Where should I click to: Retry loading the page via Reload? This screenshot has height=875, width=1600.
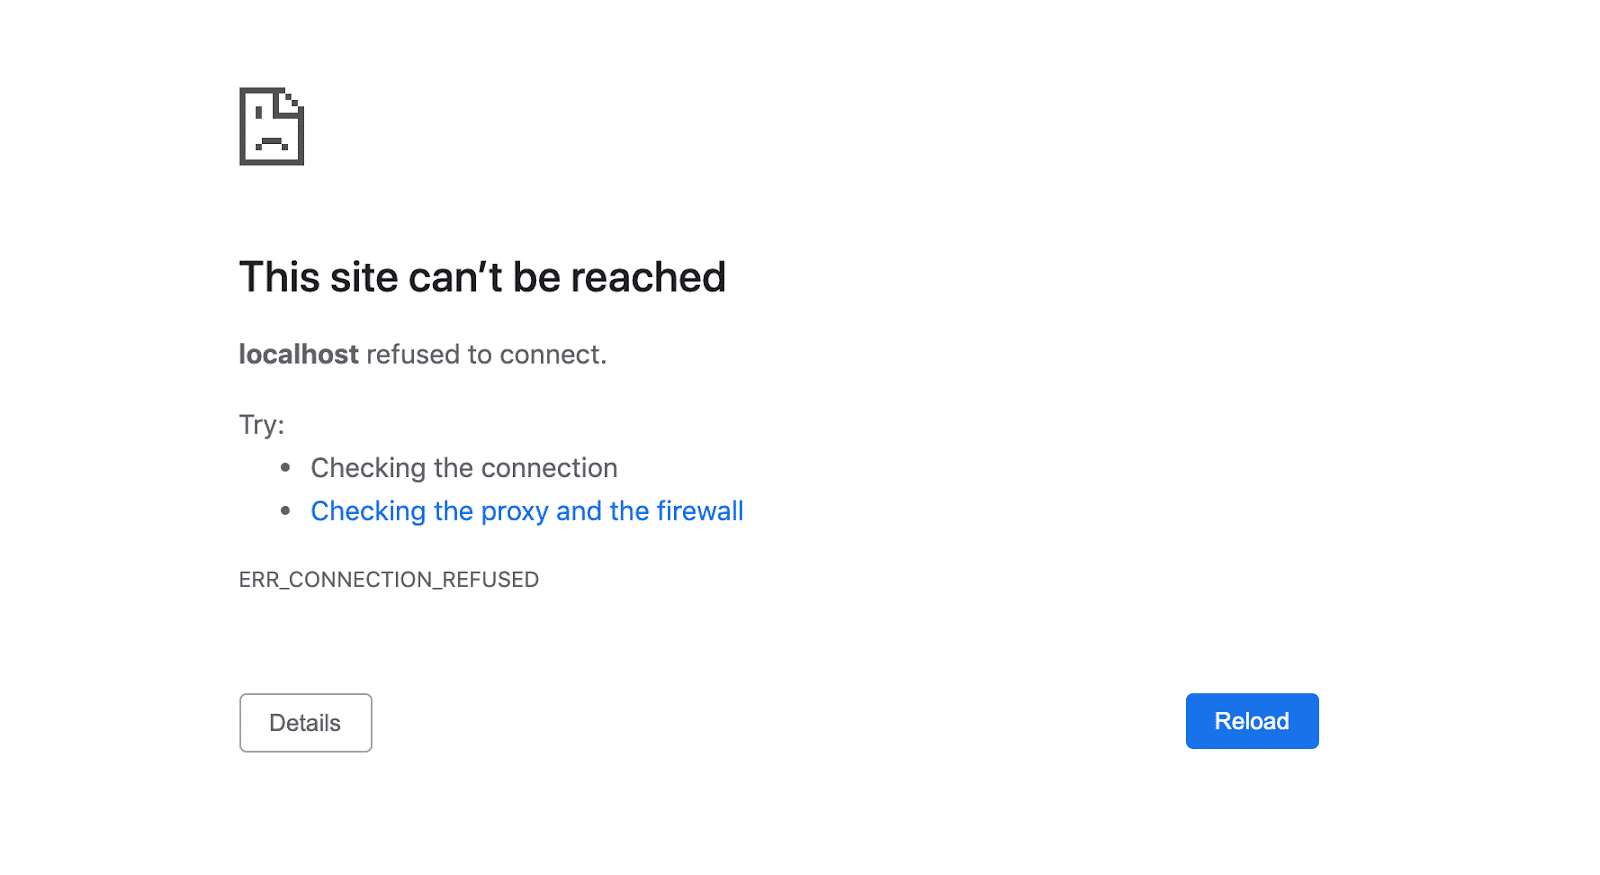[1252, 721]
